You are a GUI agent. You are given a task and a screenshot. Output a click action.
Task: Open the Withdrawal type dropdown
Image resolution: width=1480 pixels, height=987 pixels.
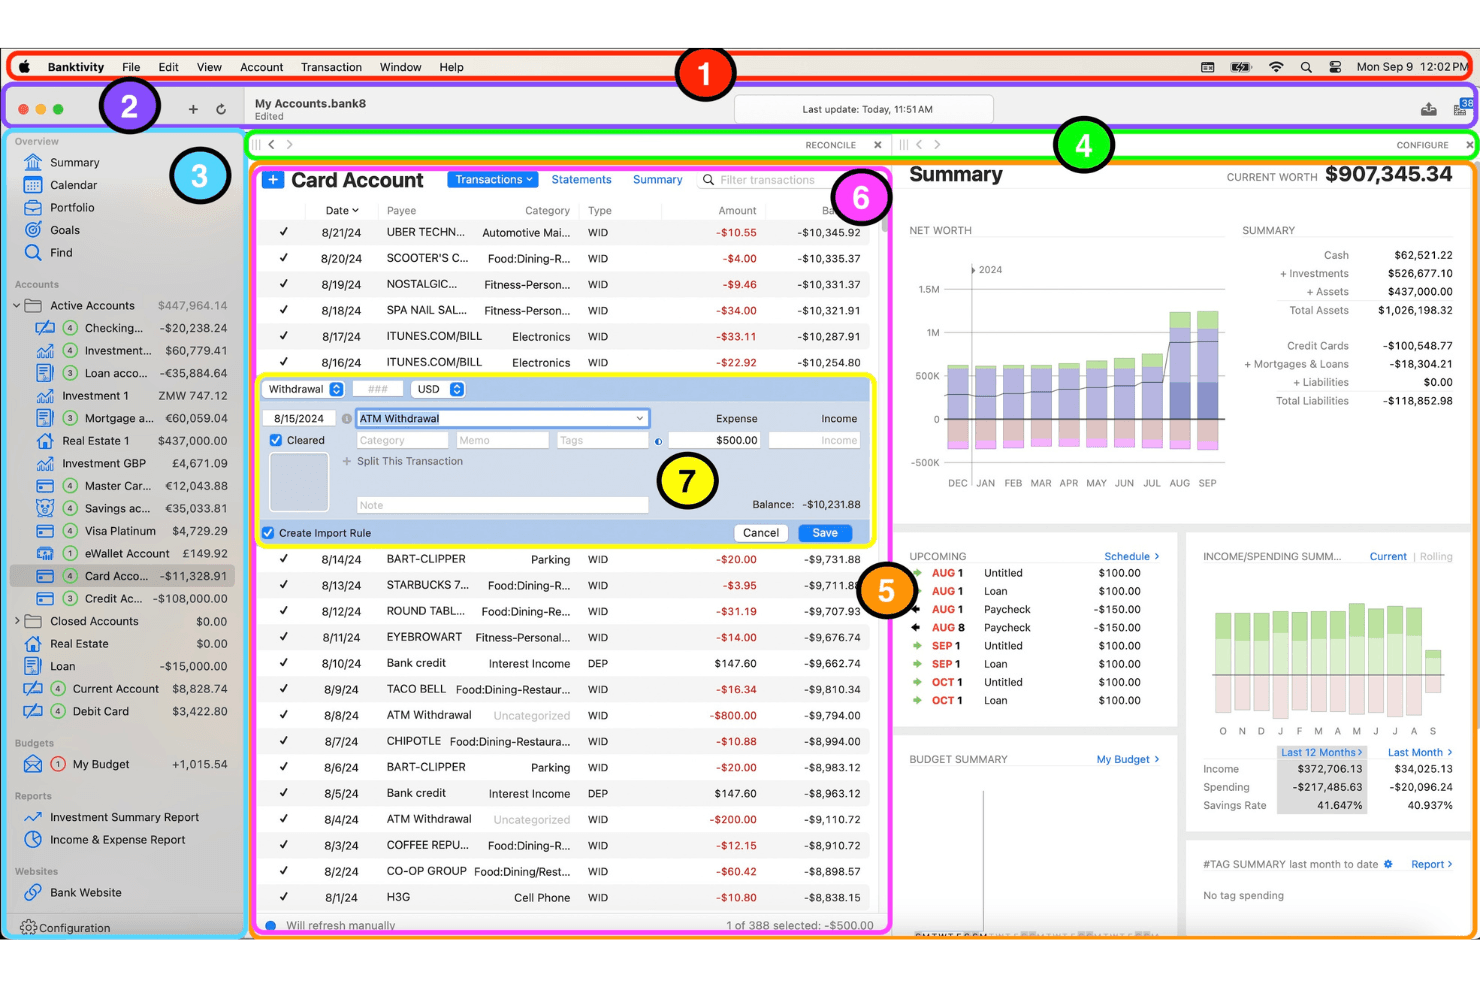click(304, 389)
